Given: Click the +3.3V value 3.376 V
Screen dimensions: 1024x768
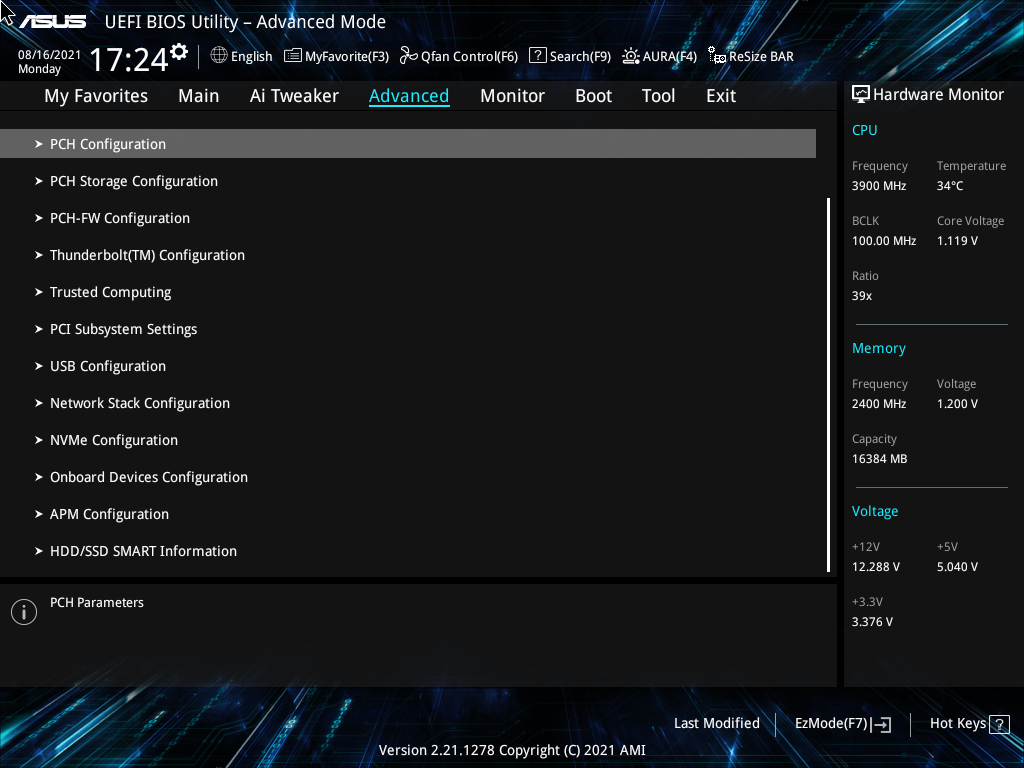Looking at the screenshot, I should pyautogui.click(x=872, y=622).
